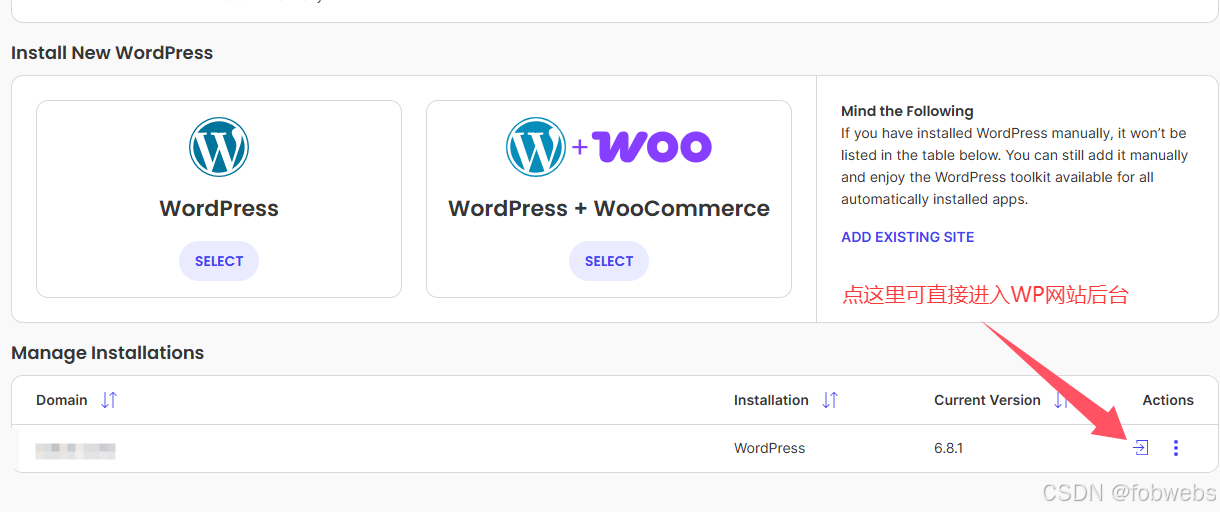
Task: Click the version 6.8.1 cell
Action: click(948, 448)
